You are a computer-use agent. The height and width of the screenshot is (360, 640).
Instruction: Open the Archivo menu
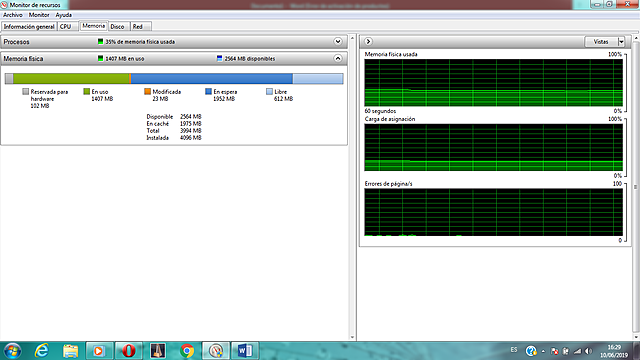[13, 15]
